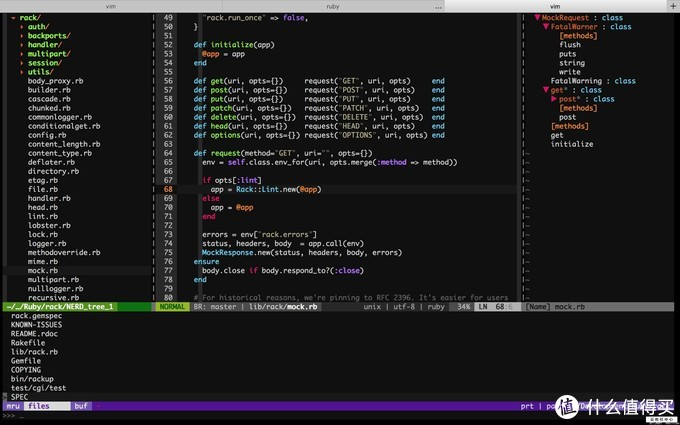Click the ruby filetype status segment
680x425 pixels.
tap(436, 307)
